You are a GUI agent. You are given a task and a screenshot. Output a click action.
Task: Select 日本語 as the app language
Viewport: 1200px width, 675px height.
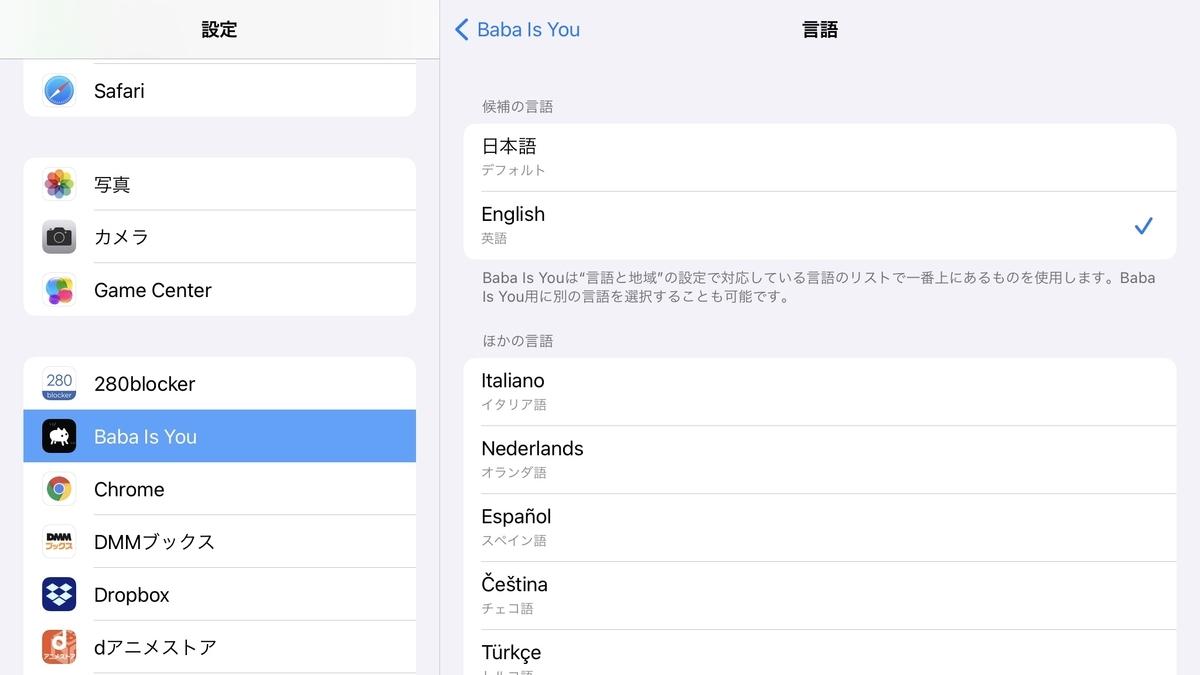820,157
